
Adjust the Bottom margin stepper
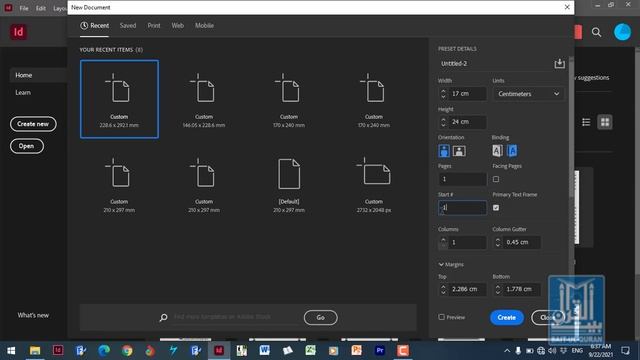(498, 289)
